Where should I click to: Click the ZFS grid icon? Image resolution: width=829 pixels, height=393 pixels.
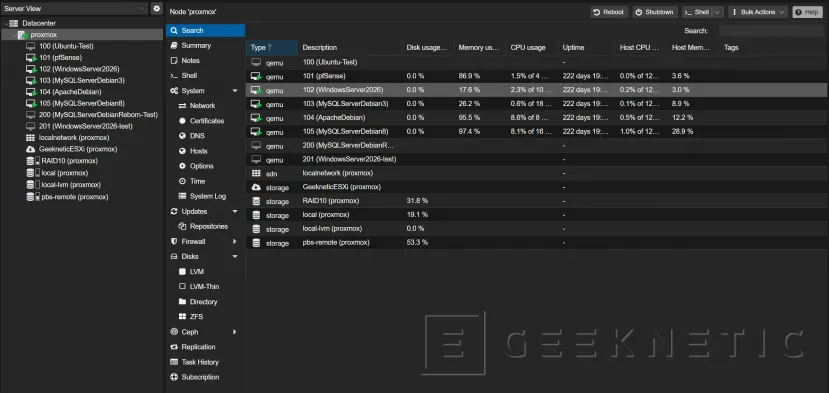point(182,317)
